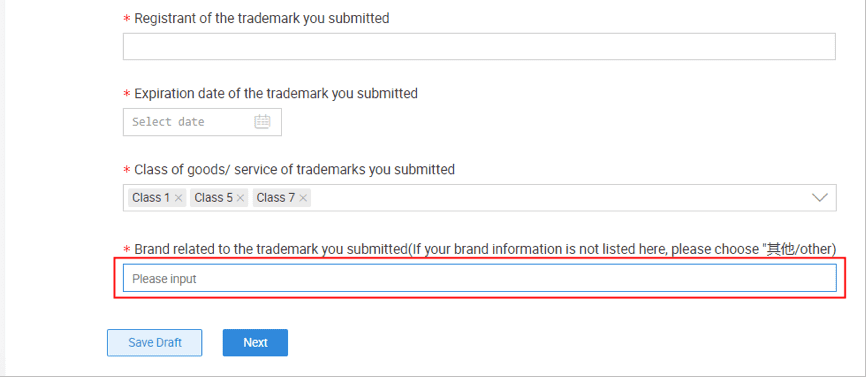
Task: Expand the class dropdown chevron arrow
Action: 820,198
